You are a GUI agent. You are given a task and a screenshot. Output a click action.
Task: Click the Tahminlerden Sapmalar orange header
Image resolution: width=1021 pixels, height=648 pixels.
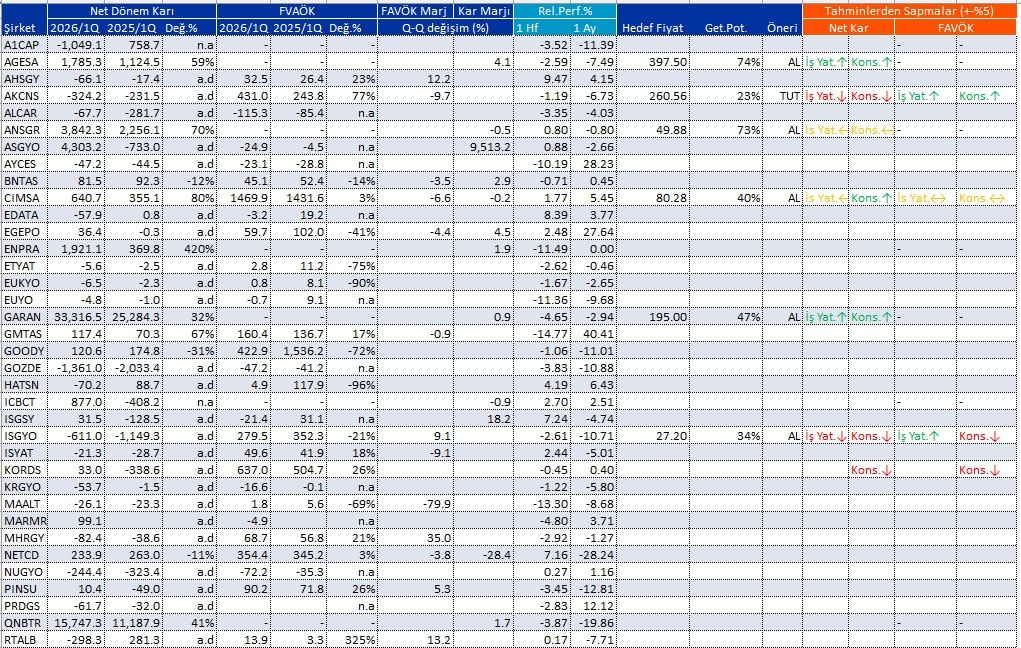tap(909, 10)
